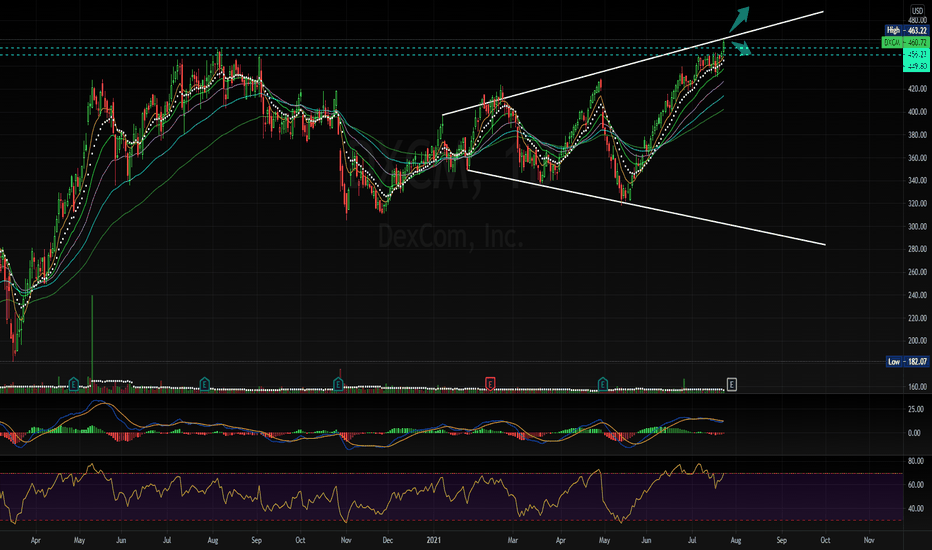Click the earnings marker just before Nov 2020
The width and height of the screenshot is (932, 550).
[x=338, y=384]
